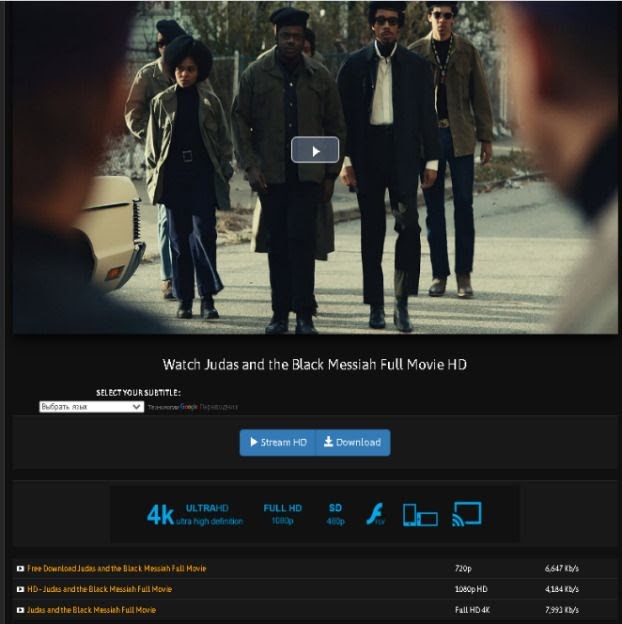Click icon beside HD - Judas link

[x=20, y=589]
